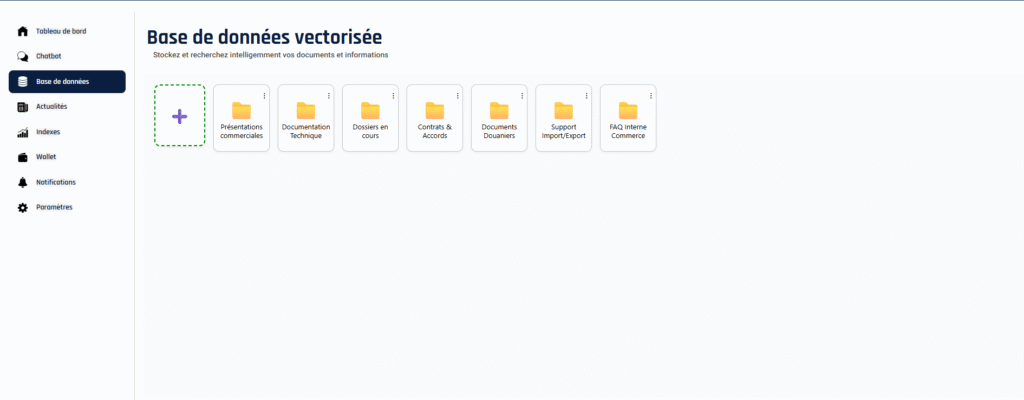Open the Support Import/Export folder icon
Image resolution: width=1024 pixels, height=400 pixels.
[564, 110]
